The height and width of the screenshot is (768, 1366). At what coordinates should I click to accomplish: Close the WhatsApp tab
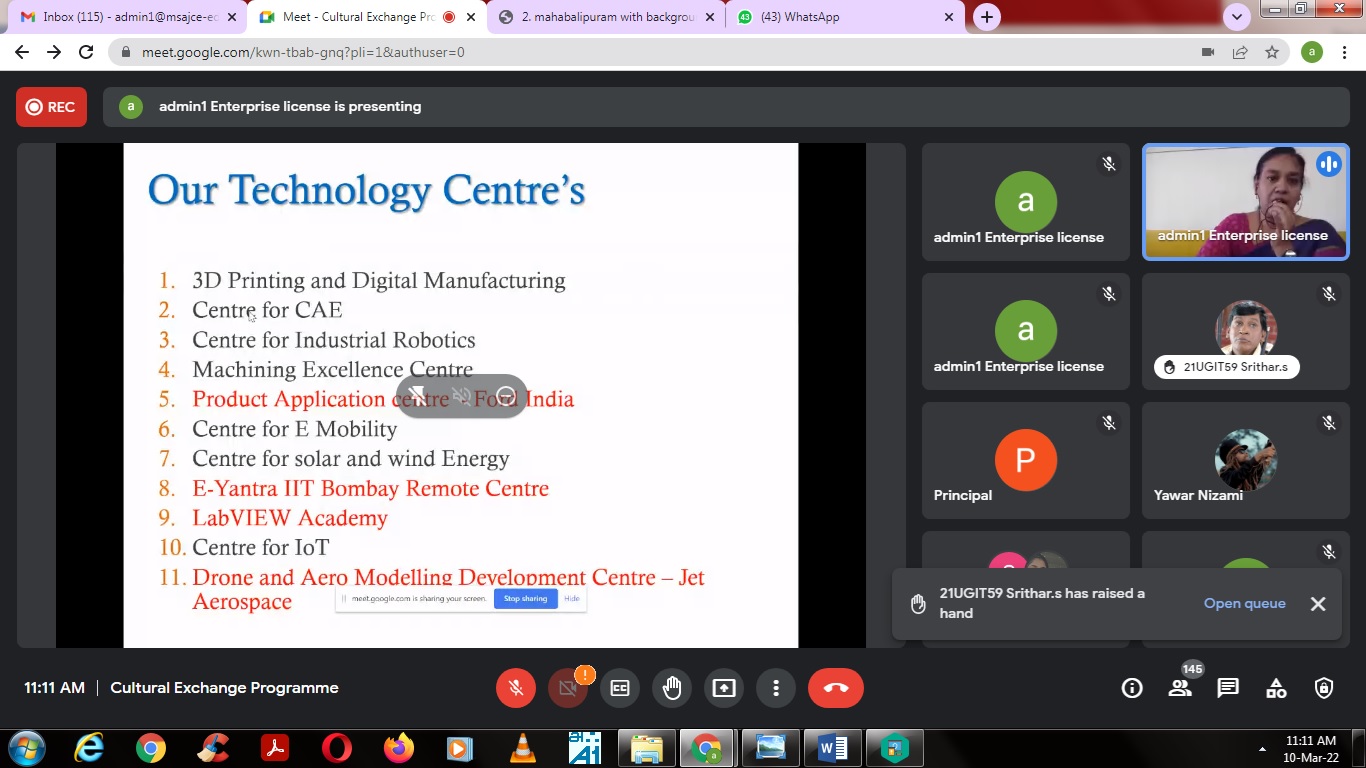pos(949,17)
